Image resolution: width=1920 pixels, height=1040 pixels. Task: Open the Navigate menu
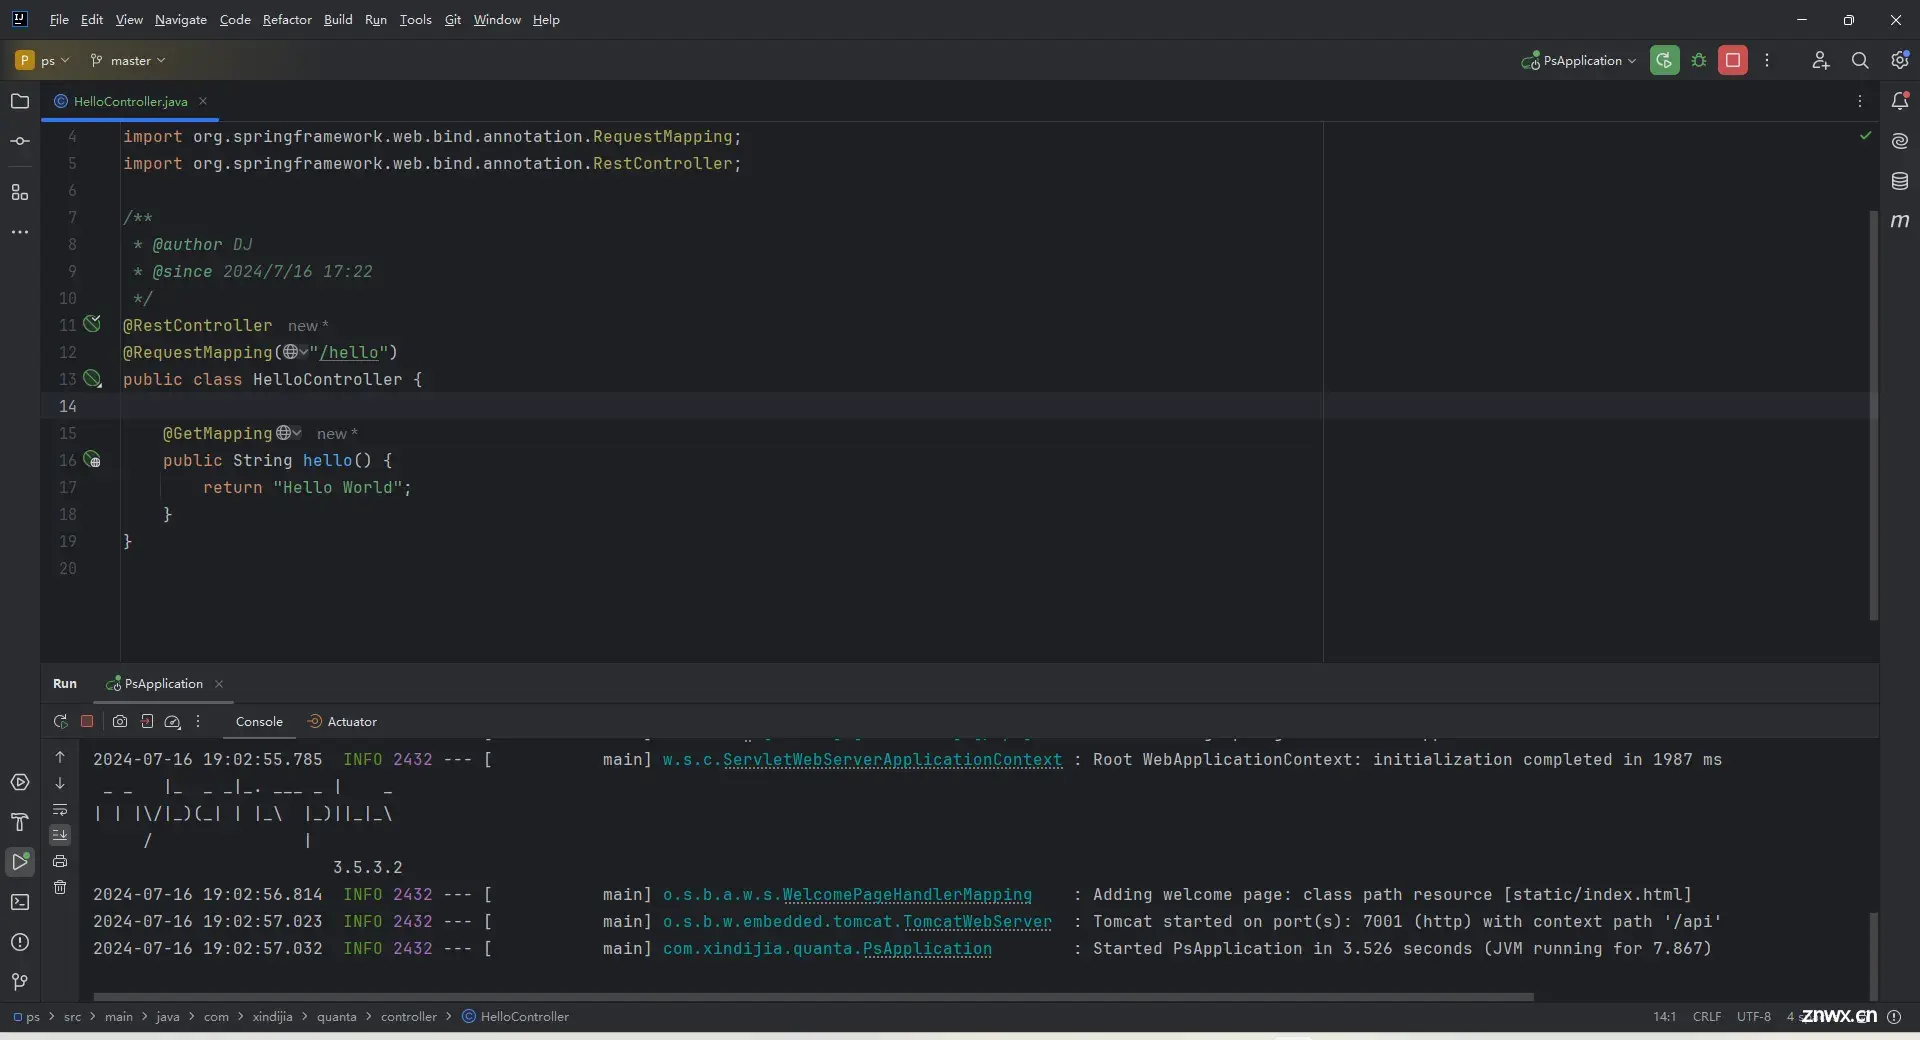pyautogui.click(x=181, y=19)
